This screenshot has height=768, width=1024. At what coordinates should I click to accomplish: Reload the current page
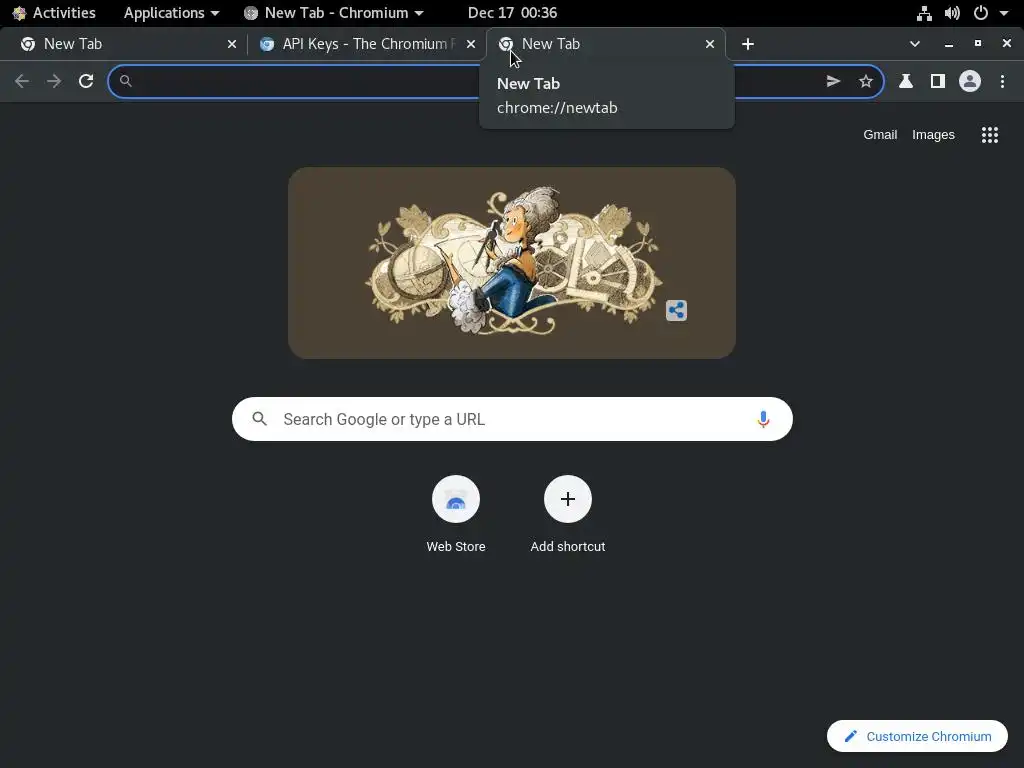pos(86,81)
